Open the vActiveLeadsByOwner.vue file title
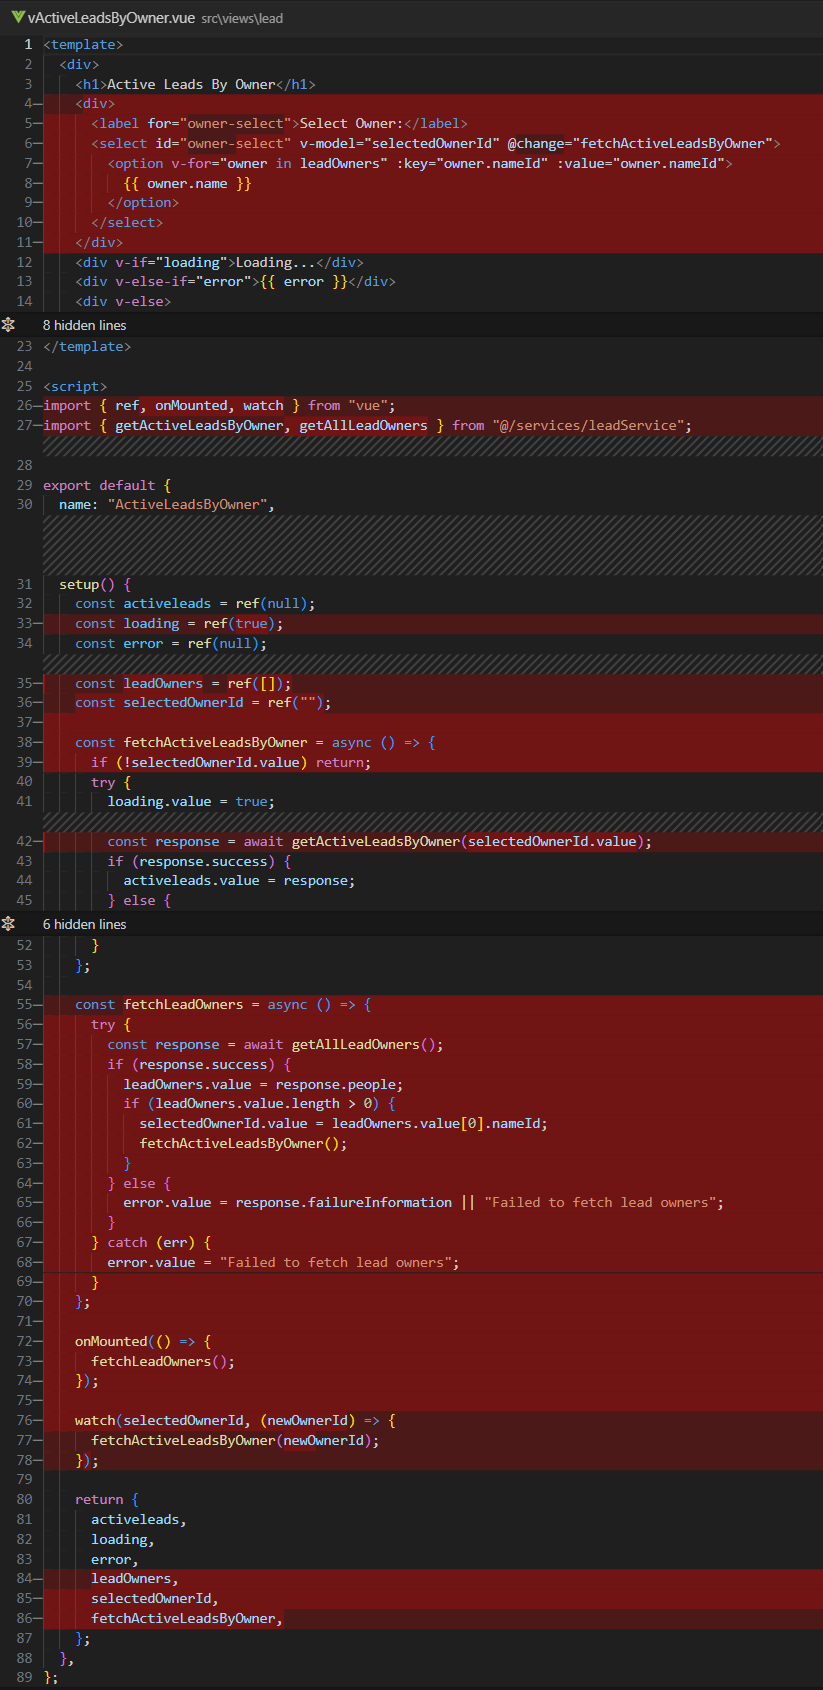 111,18
